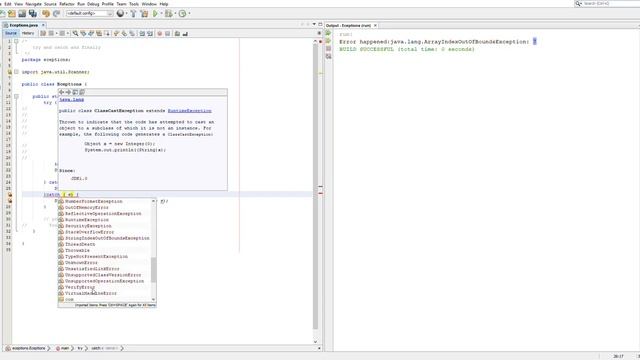Click the Re-run green arrow in Output
Screen dimensions: 640x360
pyautogui.click(x=328, y=33)
